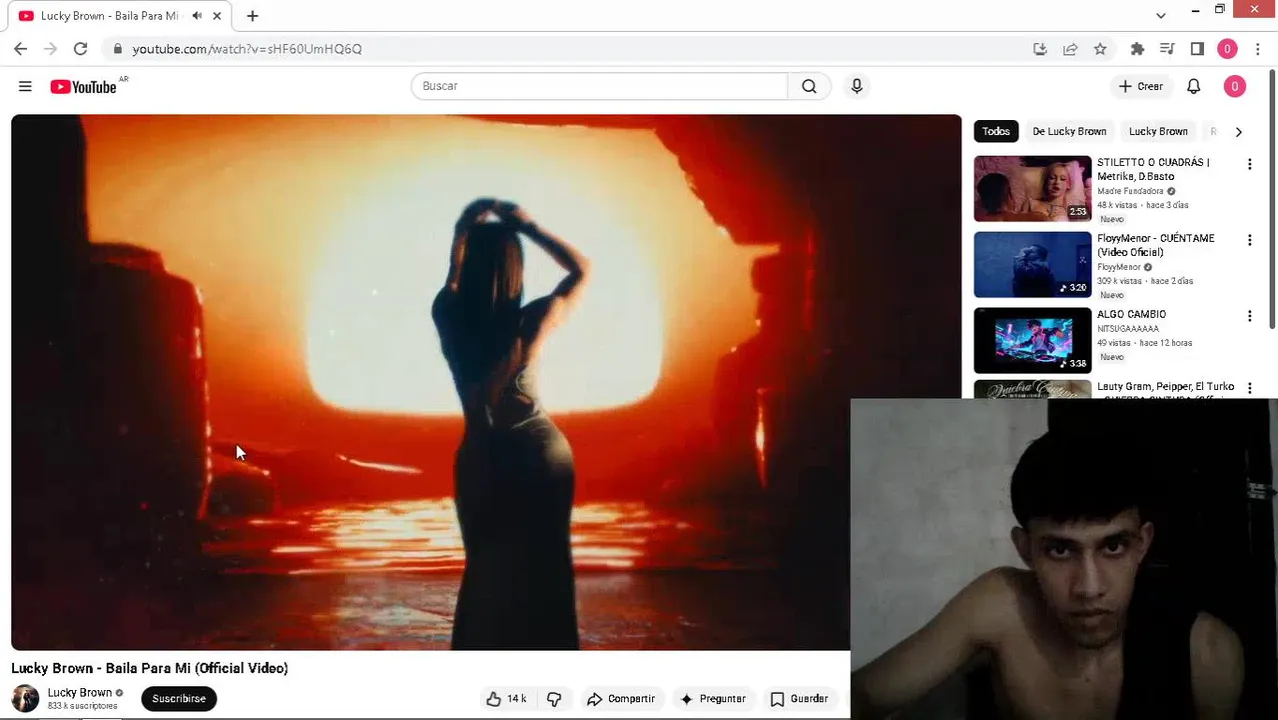Install app icon in address bar
Viewport: 1278px width, 720px height.
pos(1040,48)
